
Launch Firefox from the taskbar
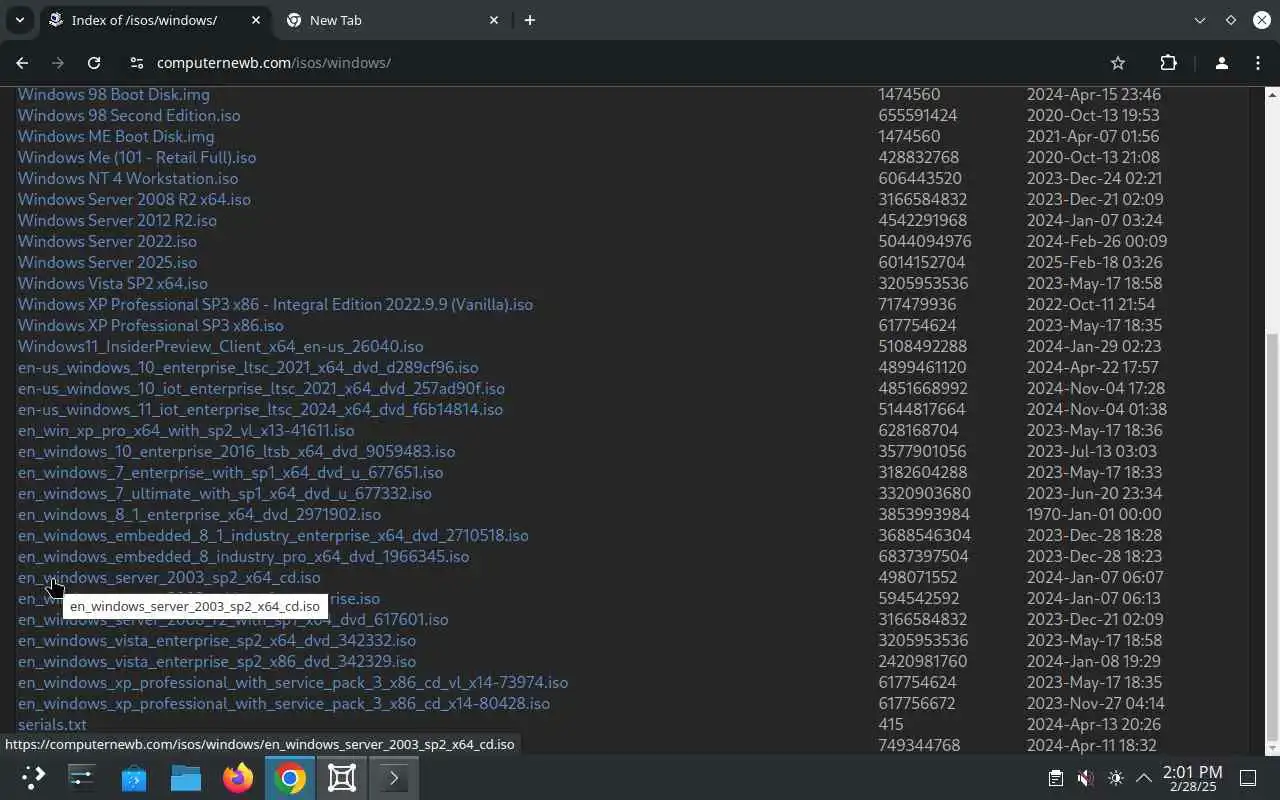[238, 778]
